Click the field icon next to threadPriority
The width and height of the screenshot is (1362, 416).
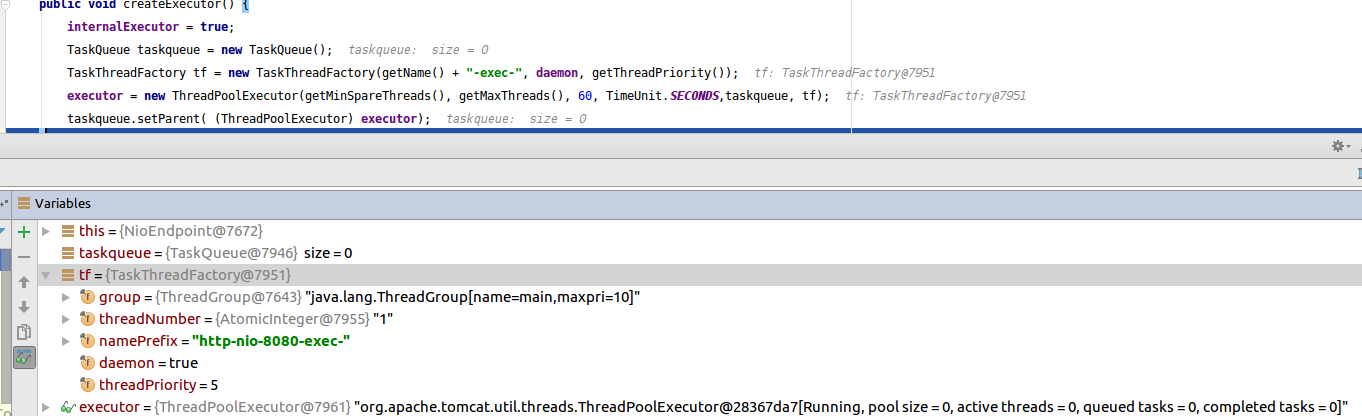click(88, 385)
